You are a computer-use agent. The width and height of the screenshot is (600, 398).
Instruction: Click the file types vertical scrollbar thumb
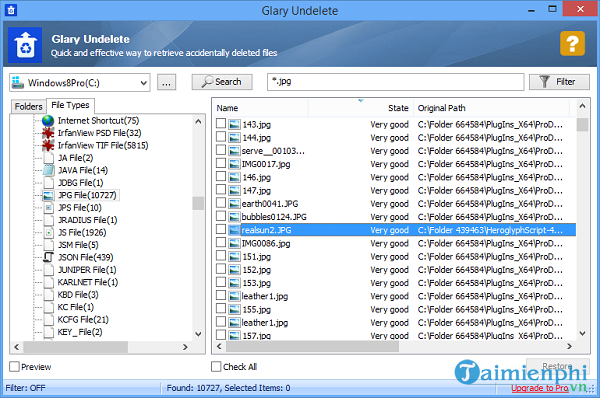click(198, 203)
